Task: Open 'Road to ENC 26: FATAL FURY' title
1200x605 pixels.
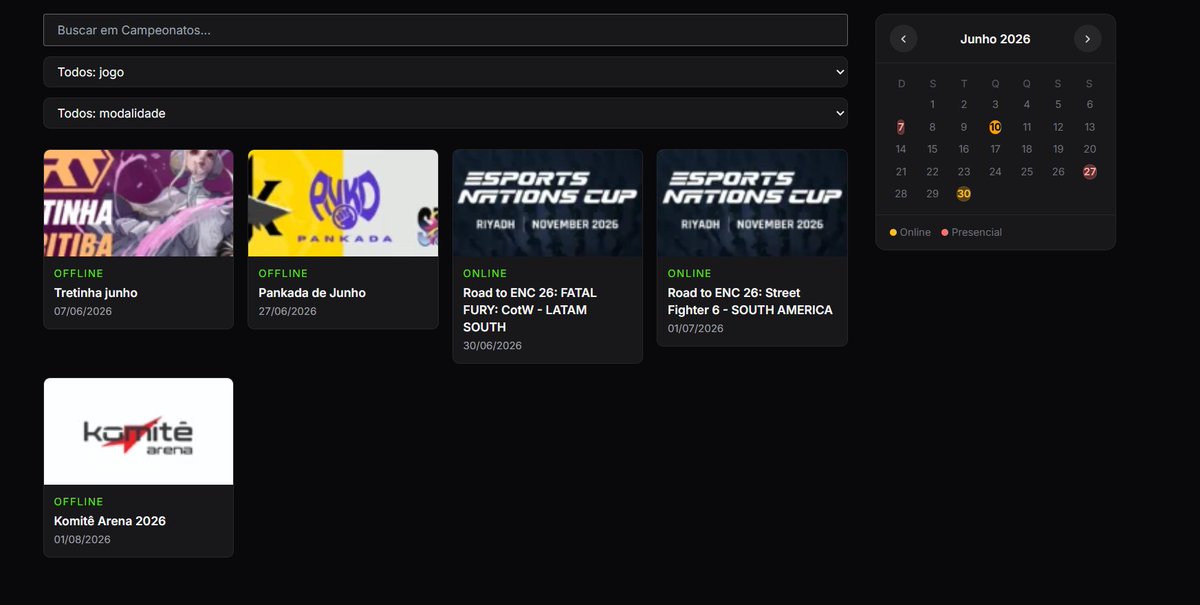Action: point(530,310)
